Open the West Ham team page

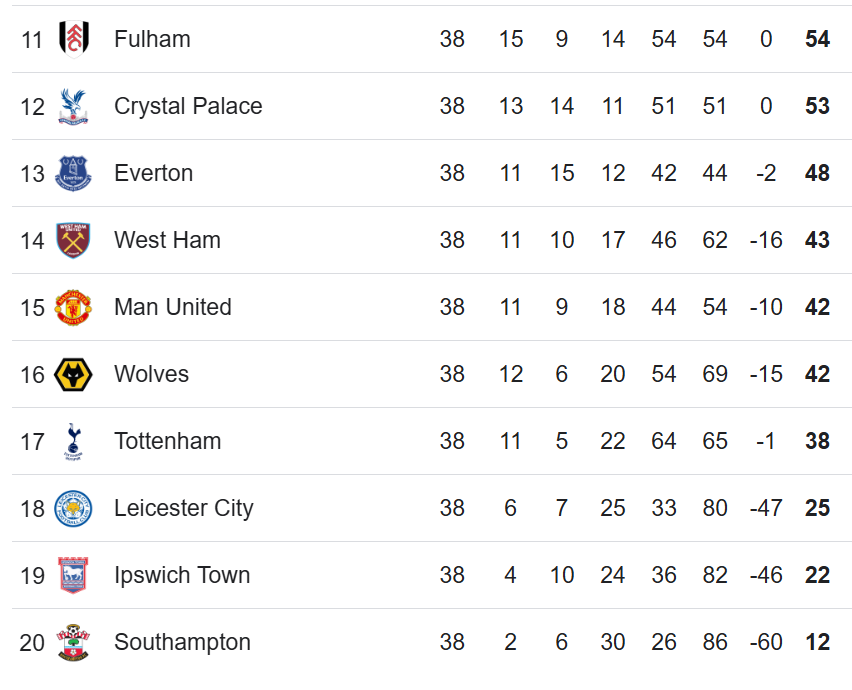tap(167, 240)
